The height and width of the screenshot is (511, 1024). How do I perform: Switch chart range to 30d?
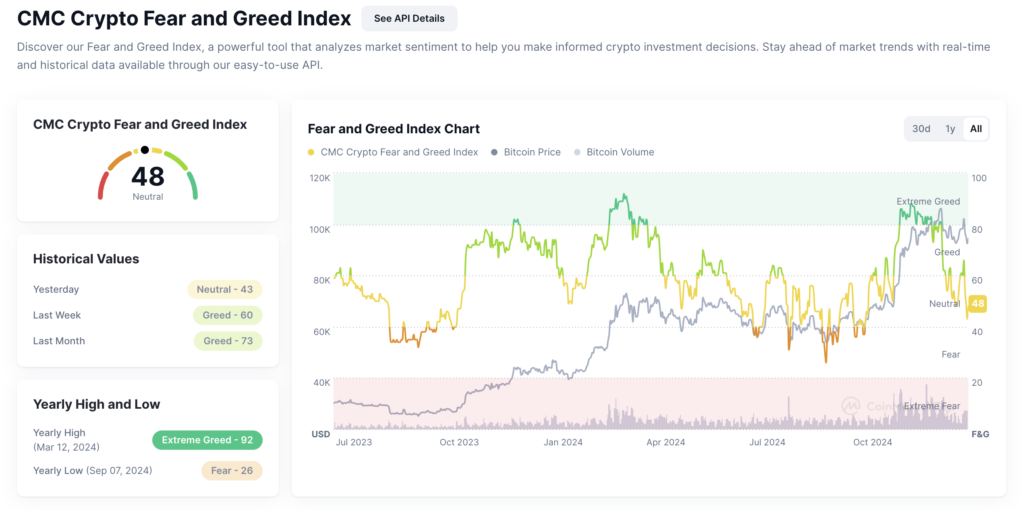(921, 129)
